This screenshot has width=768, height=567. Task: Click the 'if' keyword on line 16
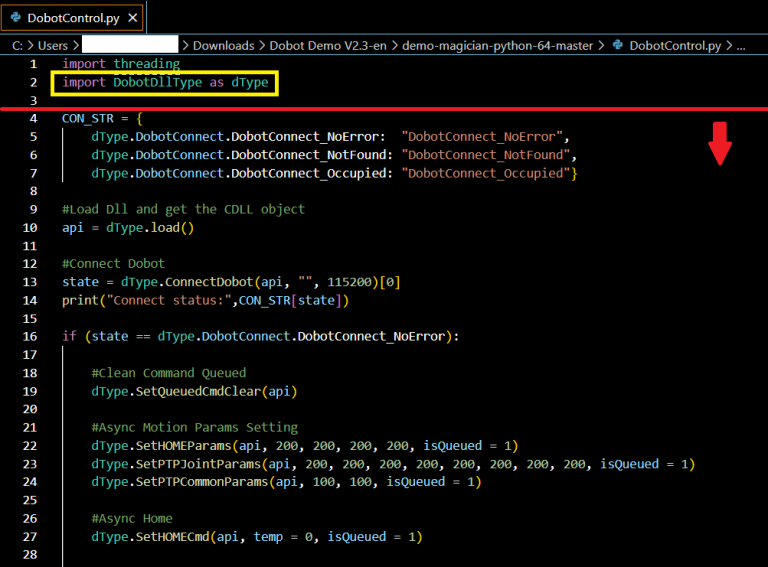point(69,336)
